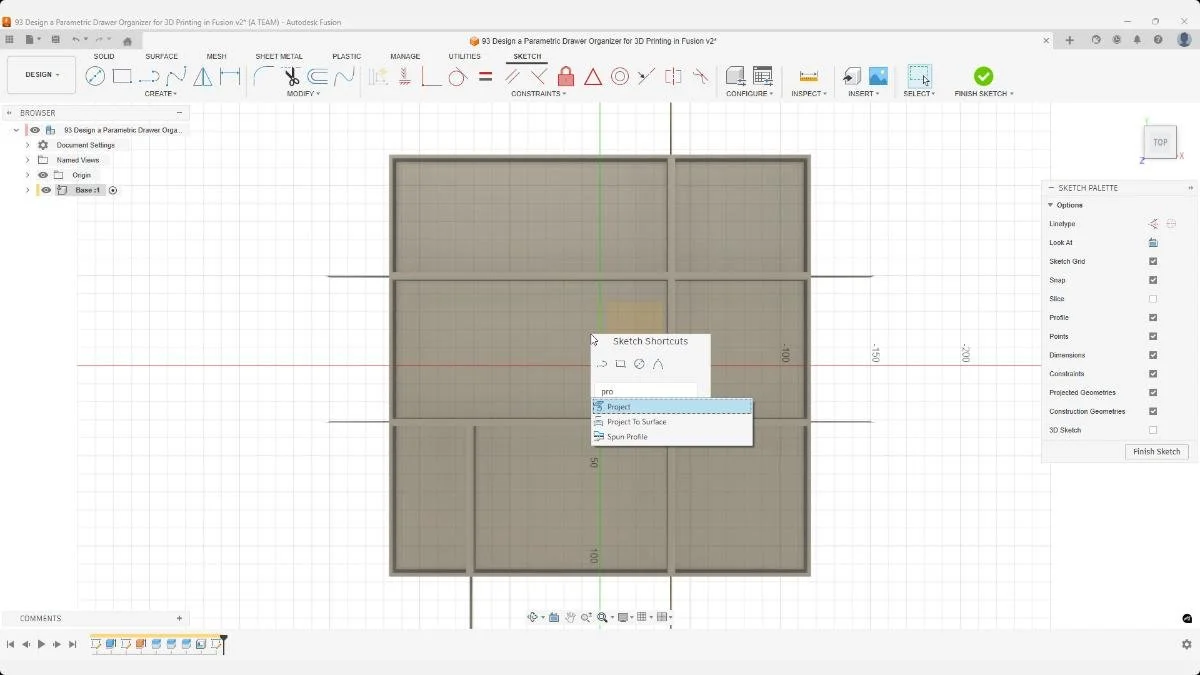Screen dimensions: 1200x675
Task: Choose Project To Surface from shortcuts list
Action: click(x=636, y=421)
